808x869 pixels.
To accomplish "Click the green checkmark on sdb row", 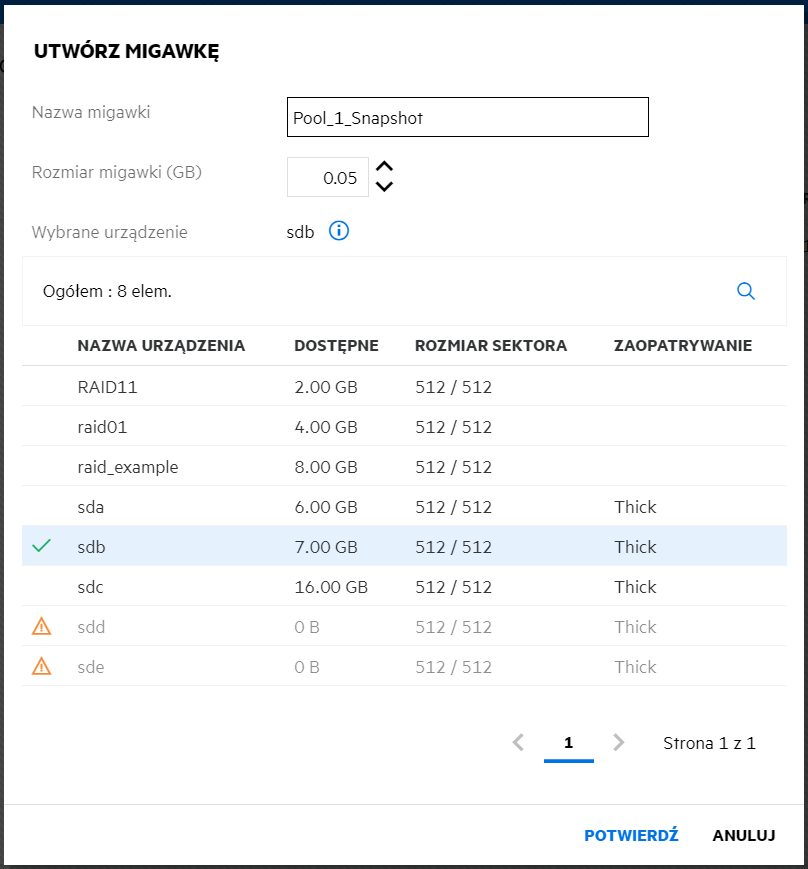I will point(41,547).
